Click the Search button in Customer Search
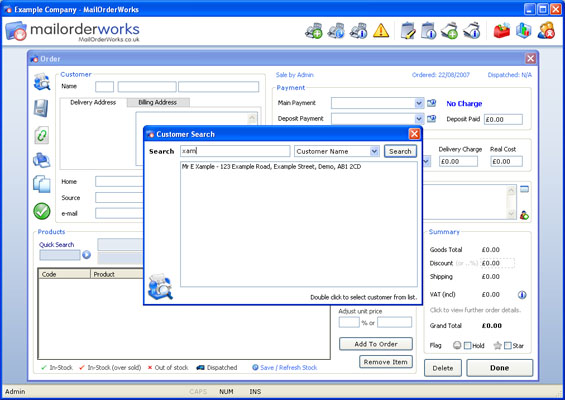 point(400,151)
